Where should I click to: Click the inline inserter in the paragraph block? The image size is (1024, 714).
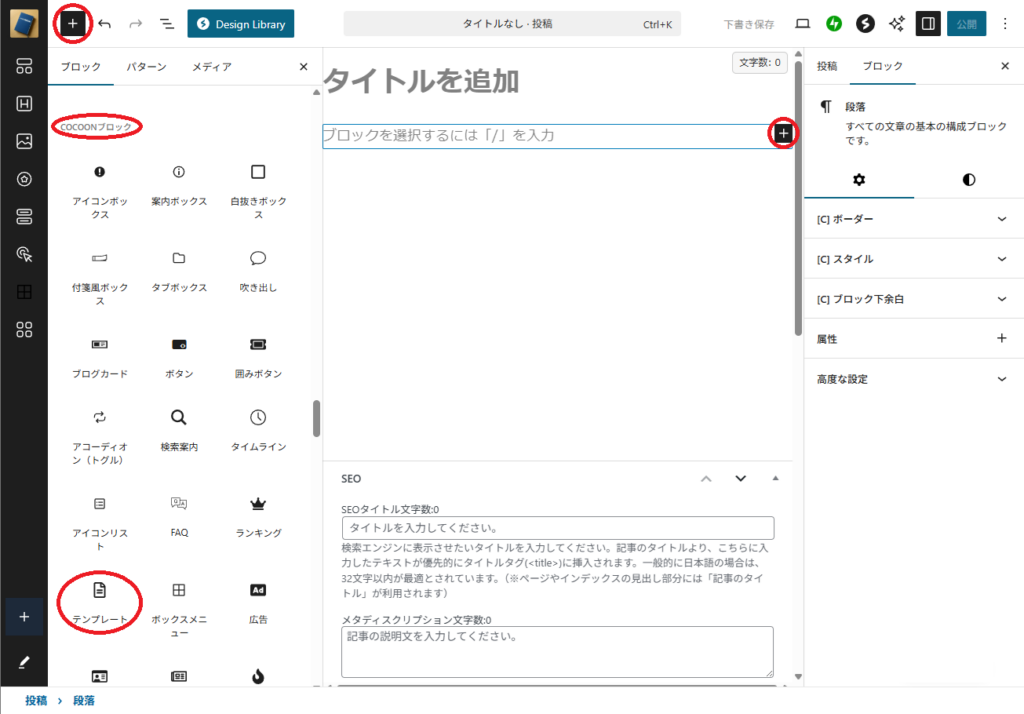(x=783, y=133)
